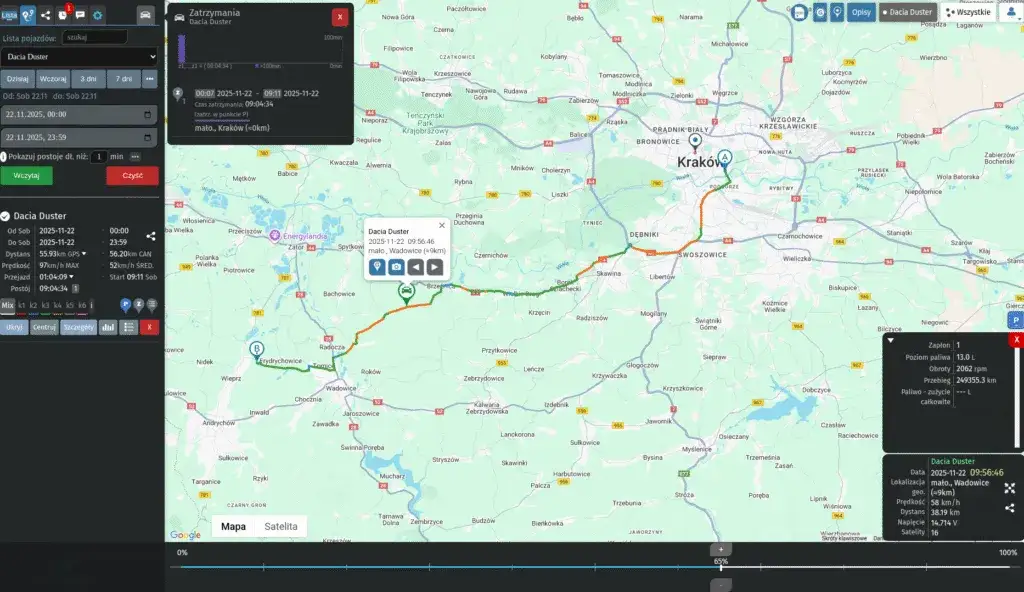Toggle the Z stops markers icon

138,304
